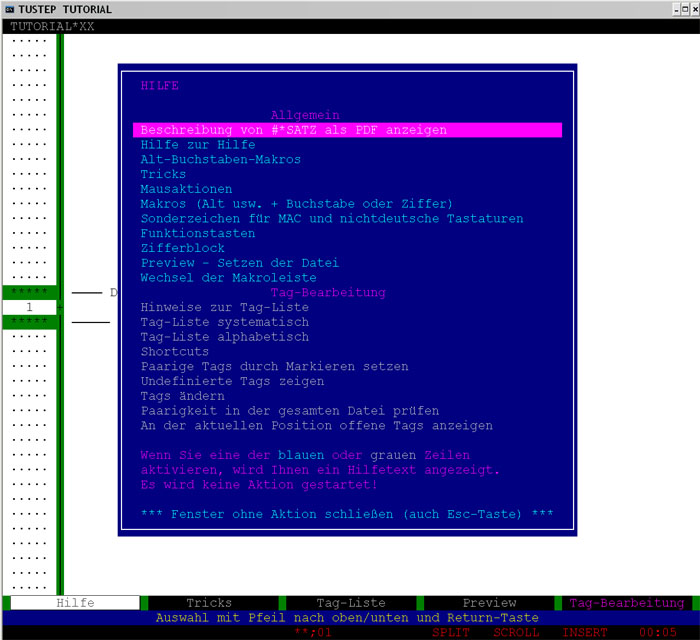This screenshot has width=700, height=640.
Task: Select 'Beschreibung von #*SATZ als PDF anzeigen'
Action: coord(293,130)
